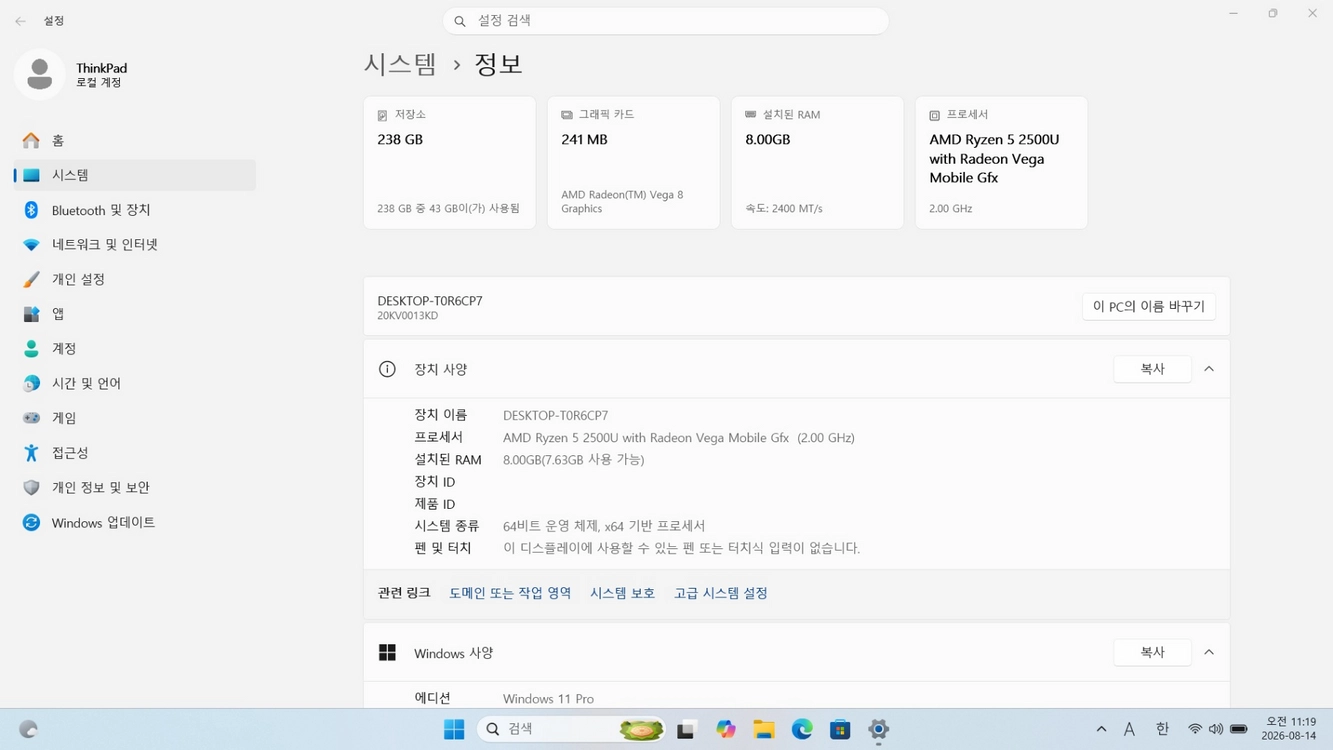Open the volume speaker tray icon
Screen dimensions: 1333x750
1216,730
